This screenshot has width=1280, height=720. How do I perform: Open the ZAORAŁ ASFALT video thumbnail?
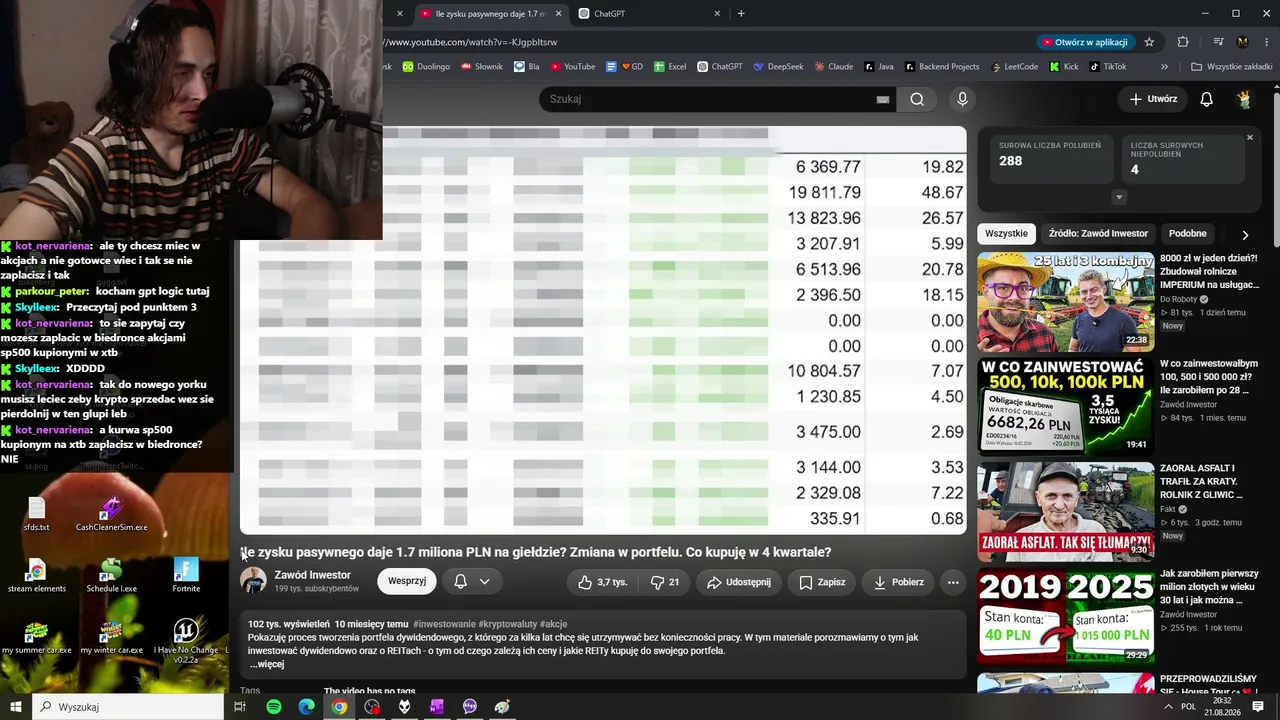coord(1065,511)
